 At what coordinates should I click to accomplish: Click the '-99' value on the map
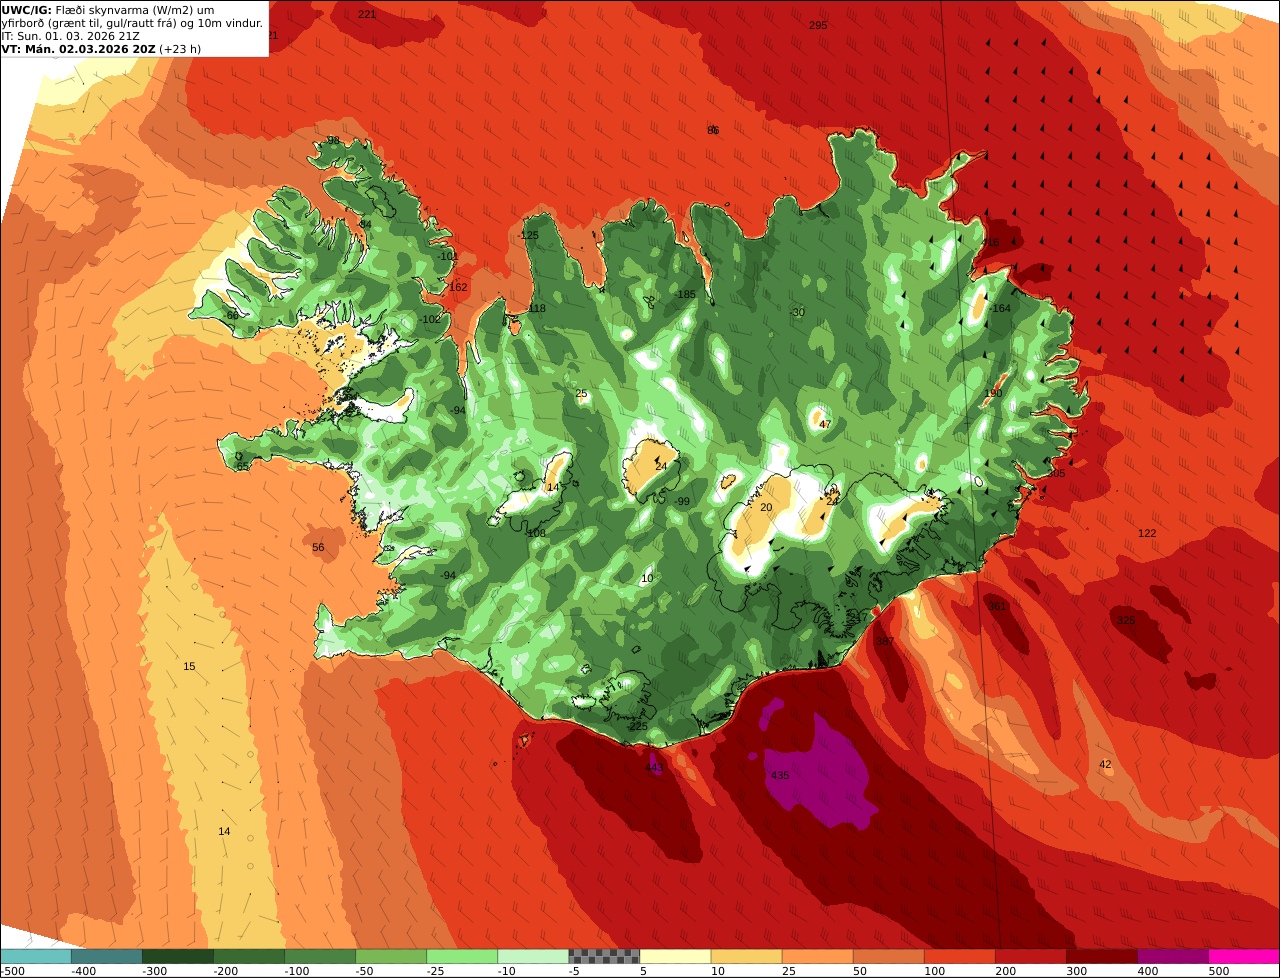pyautogui.click(x=681, y=501)
